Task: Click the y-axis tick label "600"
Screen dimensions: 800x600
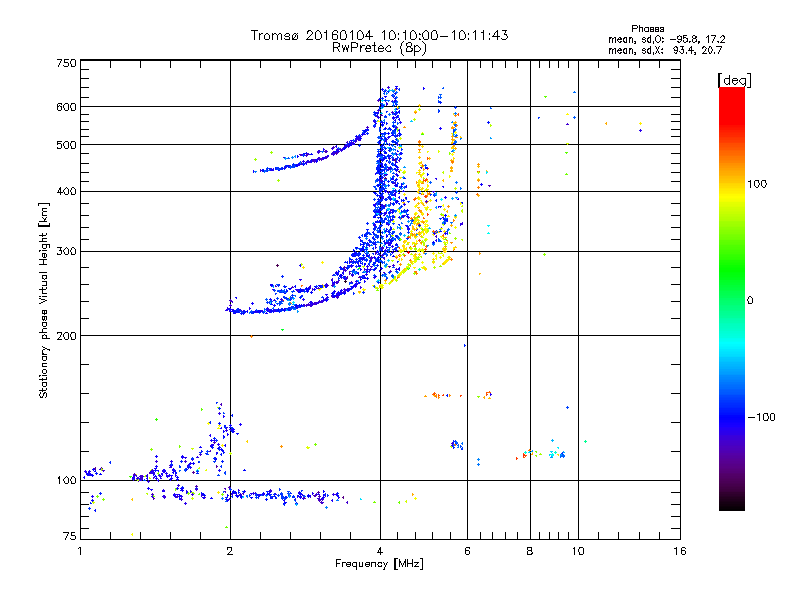Action: [66, 107]
